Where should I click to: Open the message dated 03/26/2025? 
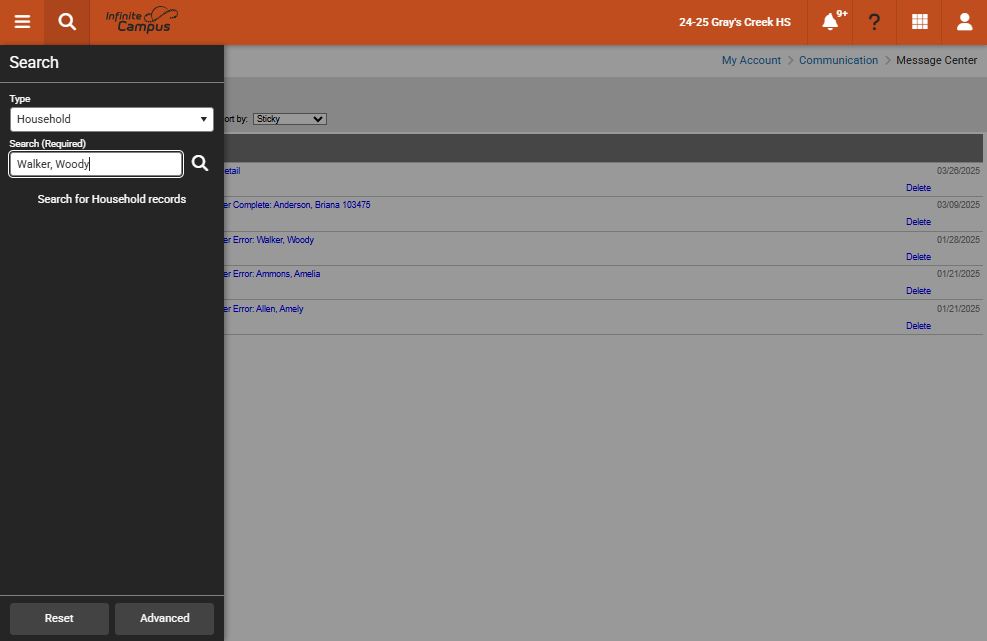point(232,171)
